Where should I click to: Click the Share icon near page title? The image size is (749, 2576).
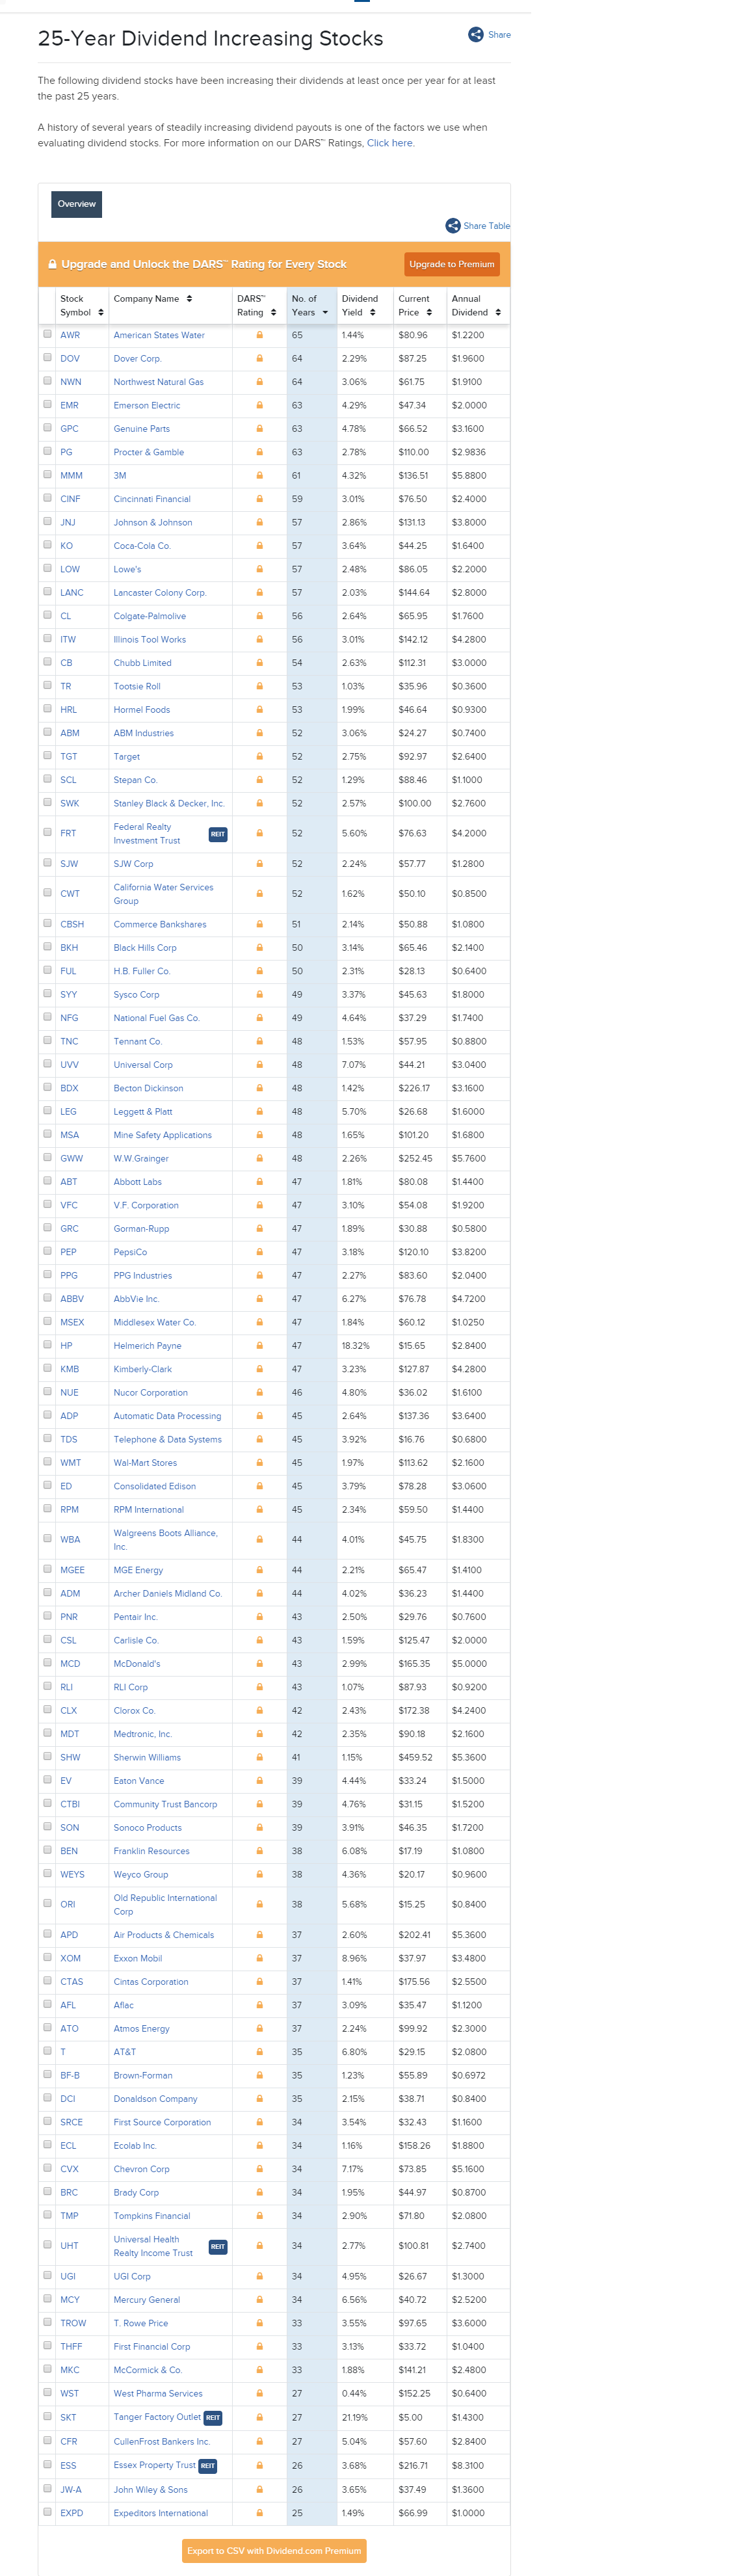tap(475, 34)
